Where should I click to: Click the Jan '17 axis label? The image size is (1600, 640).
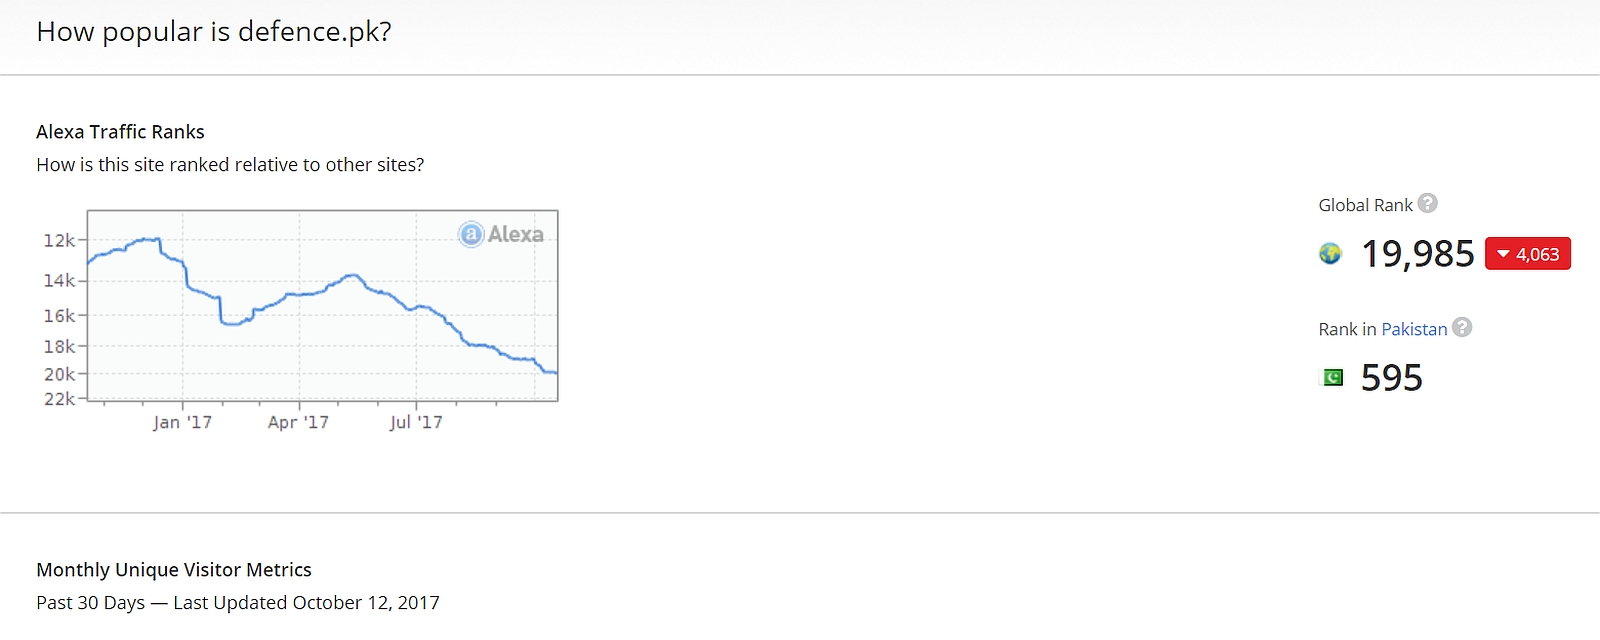[x=182, y=422]
